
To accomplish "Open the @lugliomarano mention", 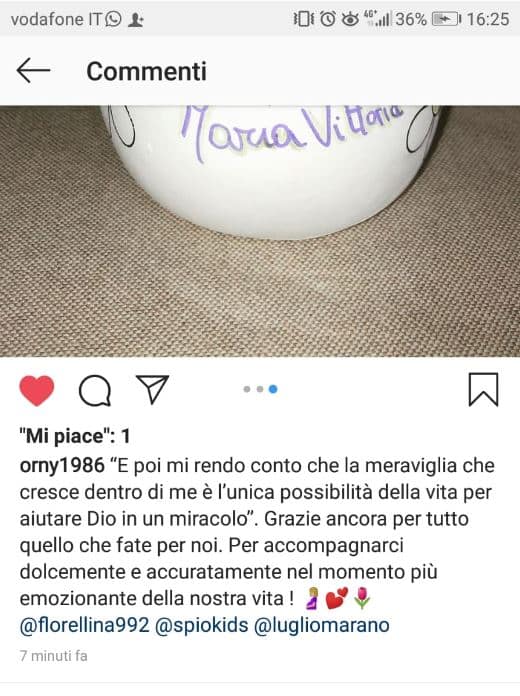I will [322, 625].
